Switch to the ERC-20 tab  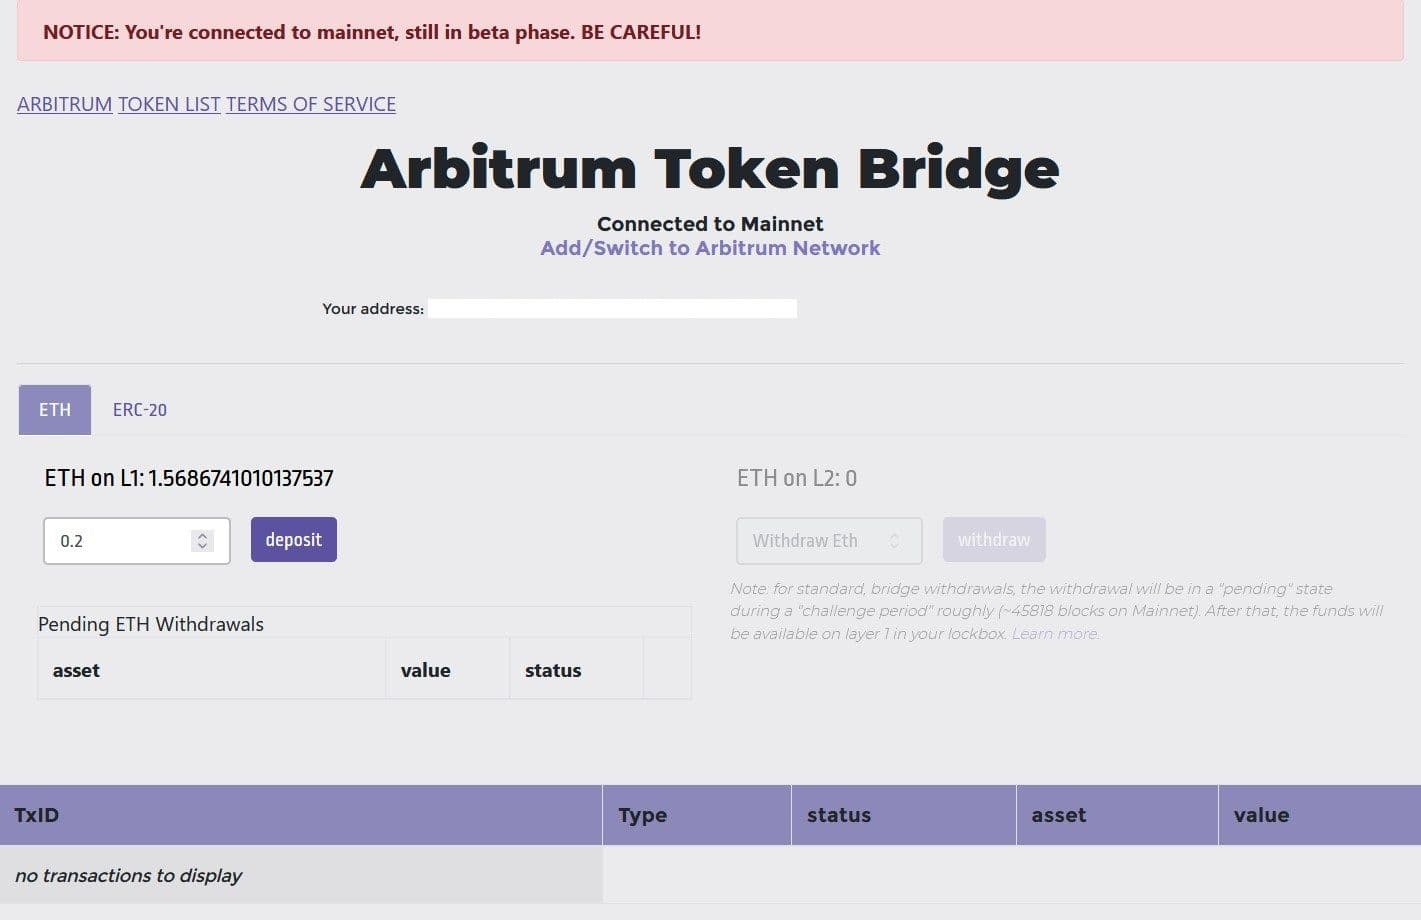(x=140, y=410)
